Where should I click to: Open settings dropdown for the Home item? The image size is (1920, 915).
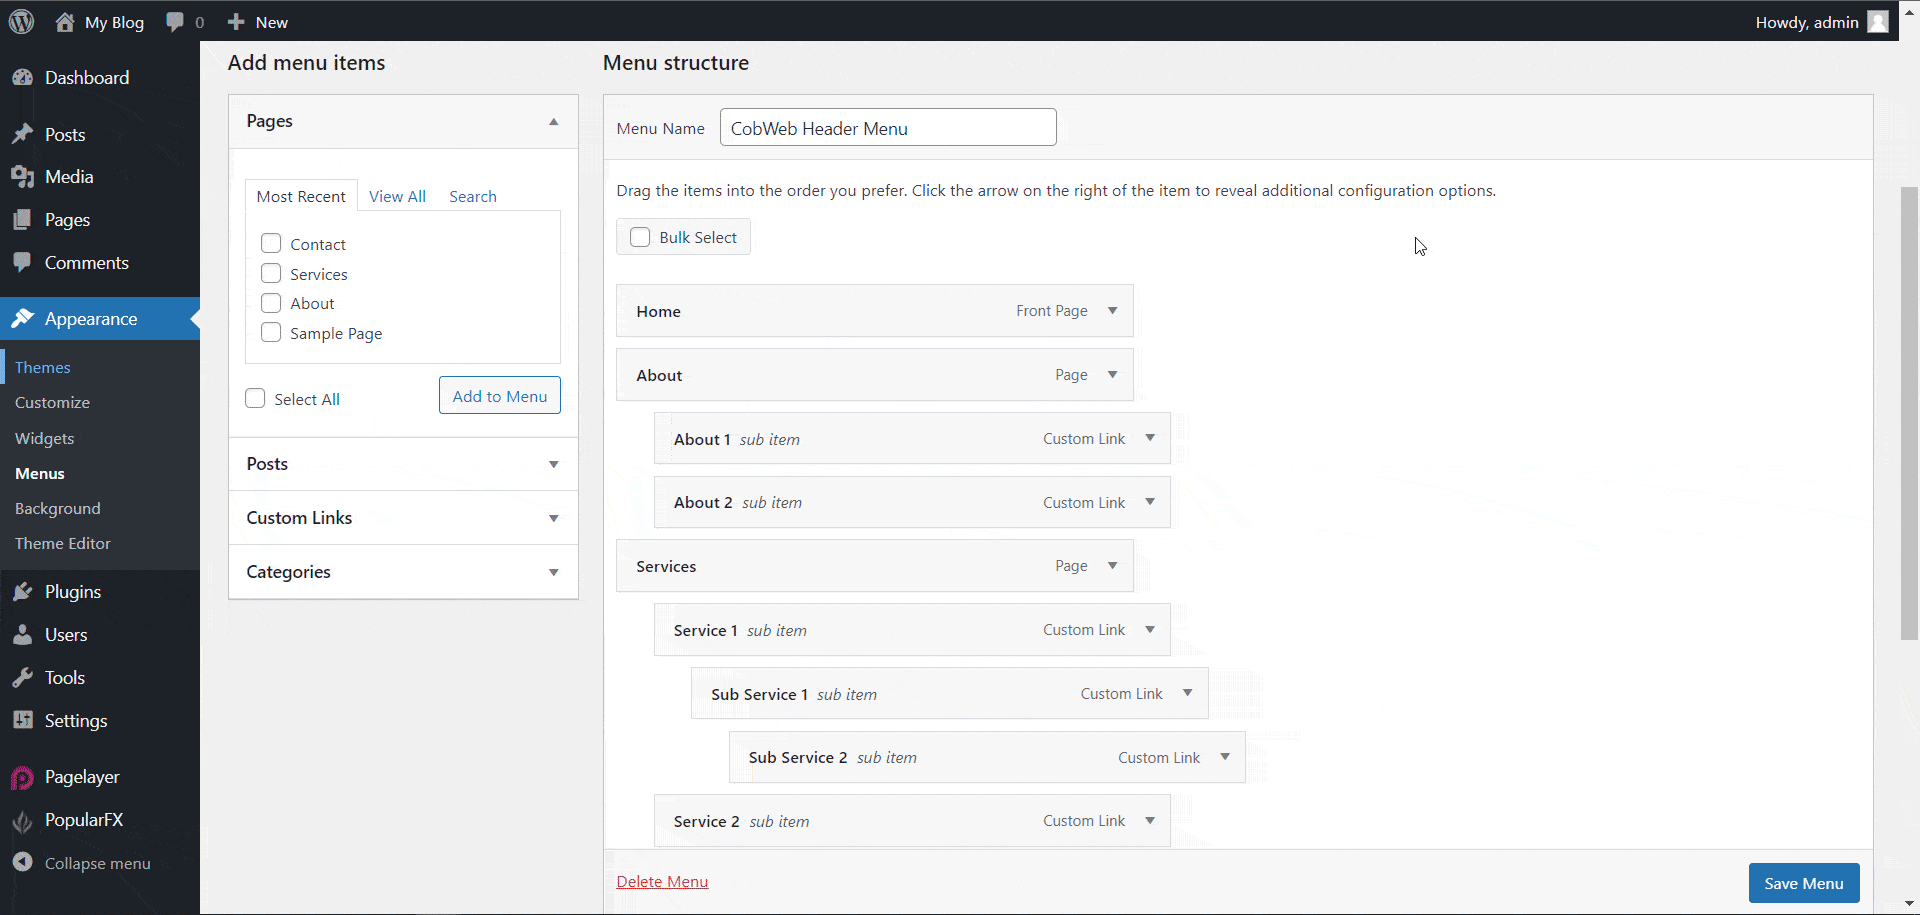[x=1112, y=311]
